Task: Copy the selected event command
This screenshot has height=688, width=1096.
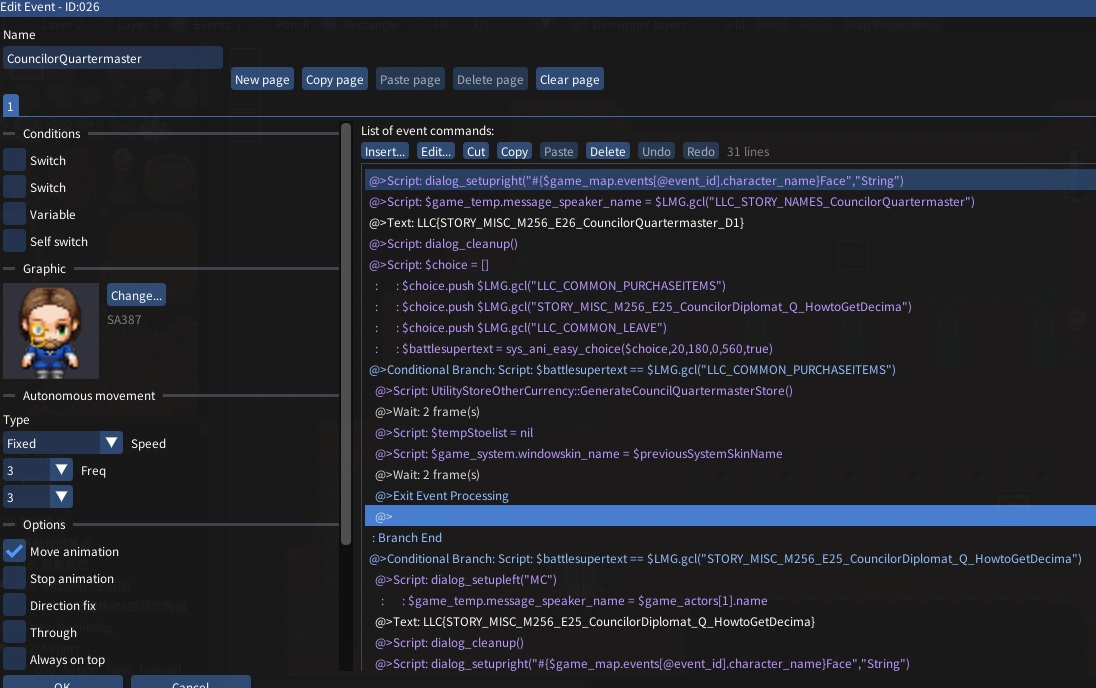Action: (514, 151)
